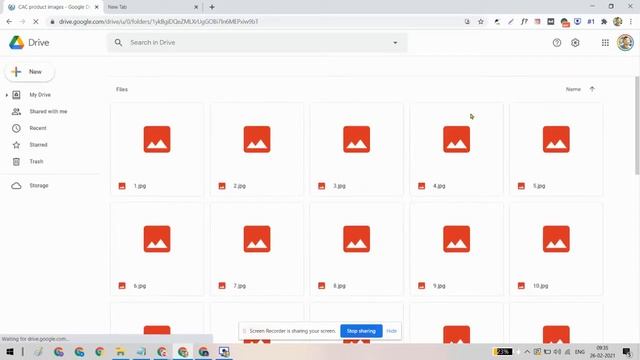Image resolution: width=640 pixels, height=360 pixels.
Task: Open Chrome profile avatar in toolbar
Action: tap(618, 22)
